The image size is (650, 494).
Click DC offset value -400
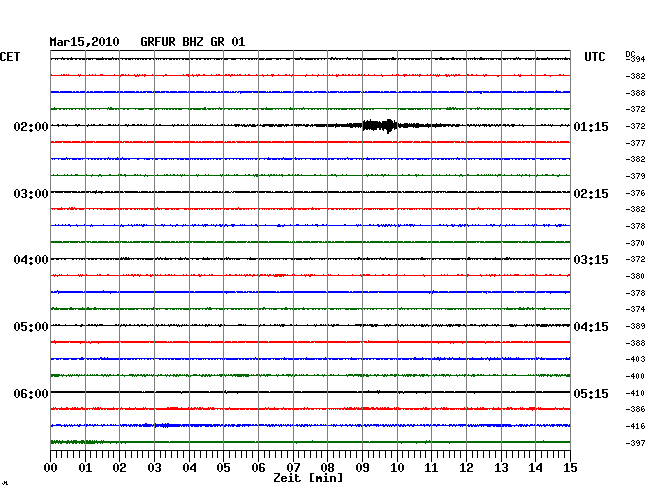[635, 376]
